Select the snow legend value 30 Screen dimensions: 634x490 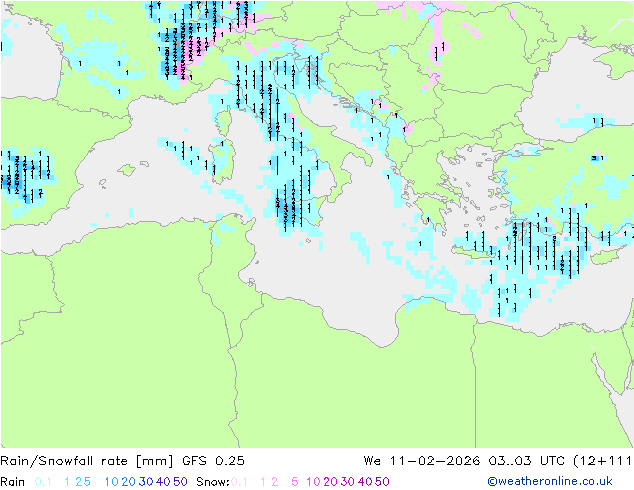pos(348,482)
